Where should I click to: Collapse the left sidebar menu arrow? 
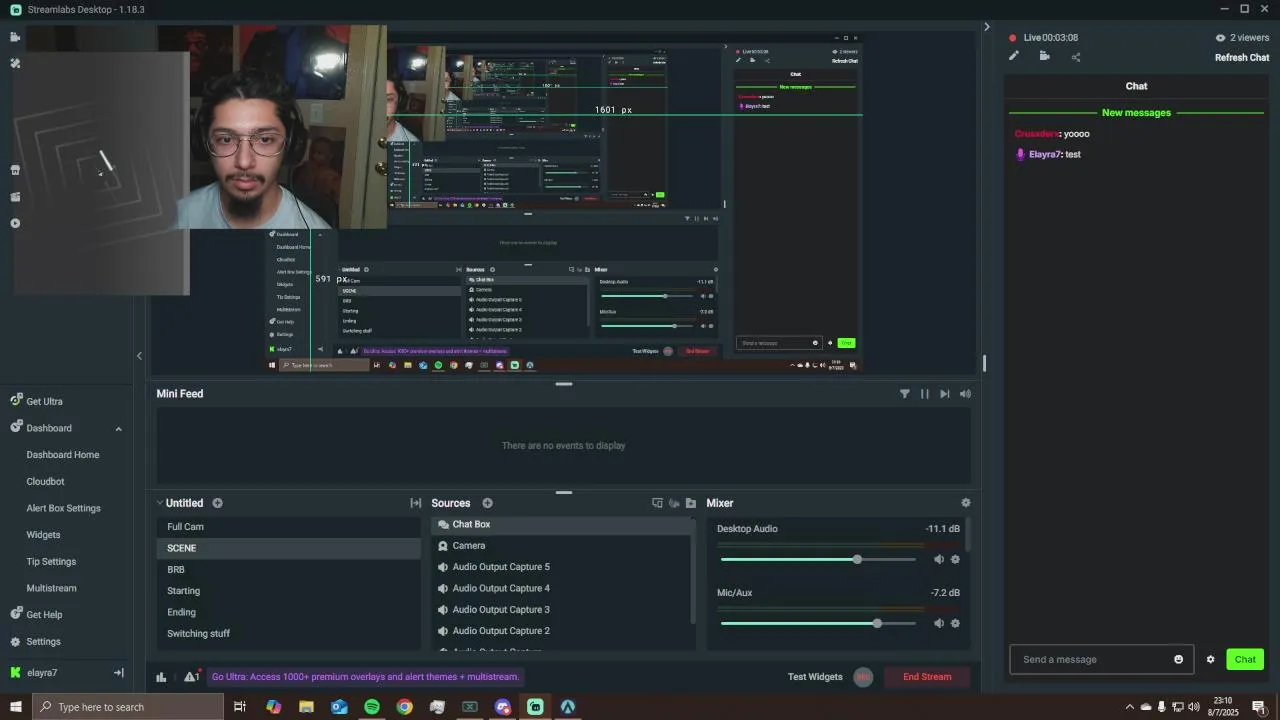pos(139,356)
